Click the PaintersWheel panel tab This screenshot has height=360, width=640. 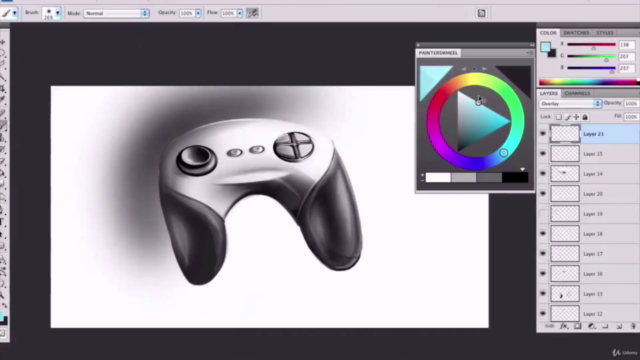tap(438, 53)
